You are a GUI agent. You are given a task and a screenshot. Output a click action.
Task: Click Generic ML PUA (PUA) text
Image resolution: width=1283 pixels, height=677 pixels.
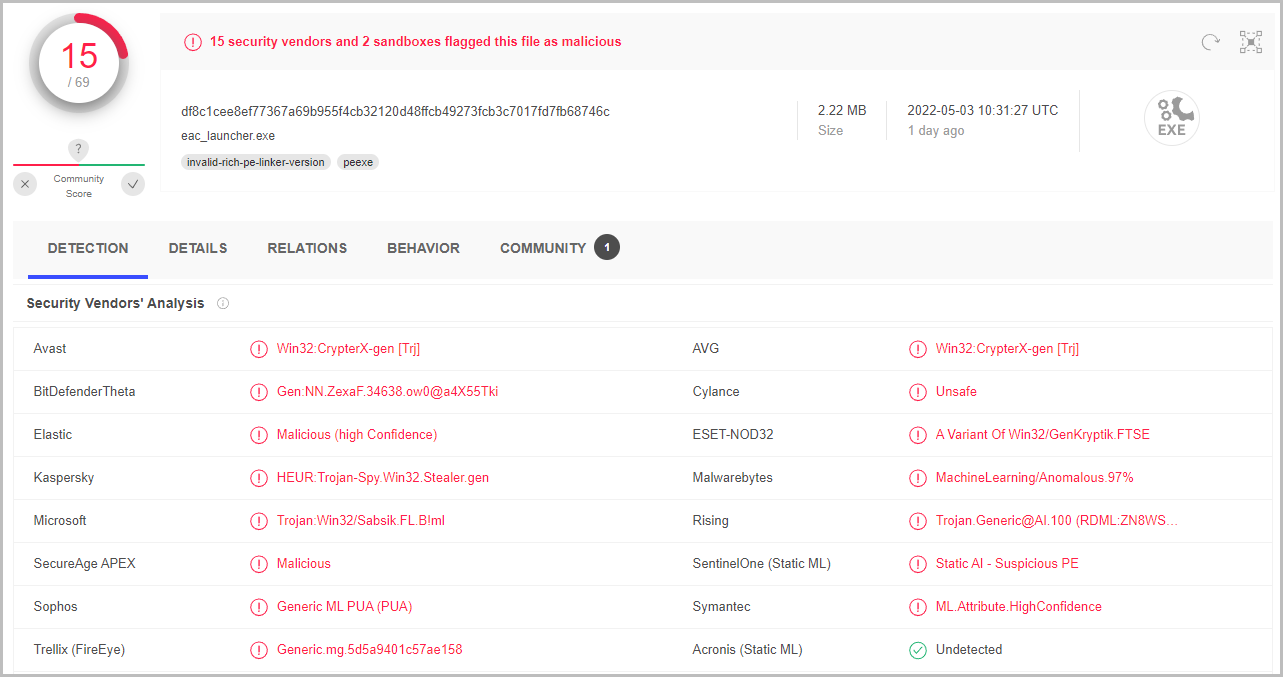[345, 607]
